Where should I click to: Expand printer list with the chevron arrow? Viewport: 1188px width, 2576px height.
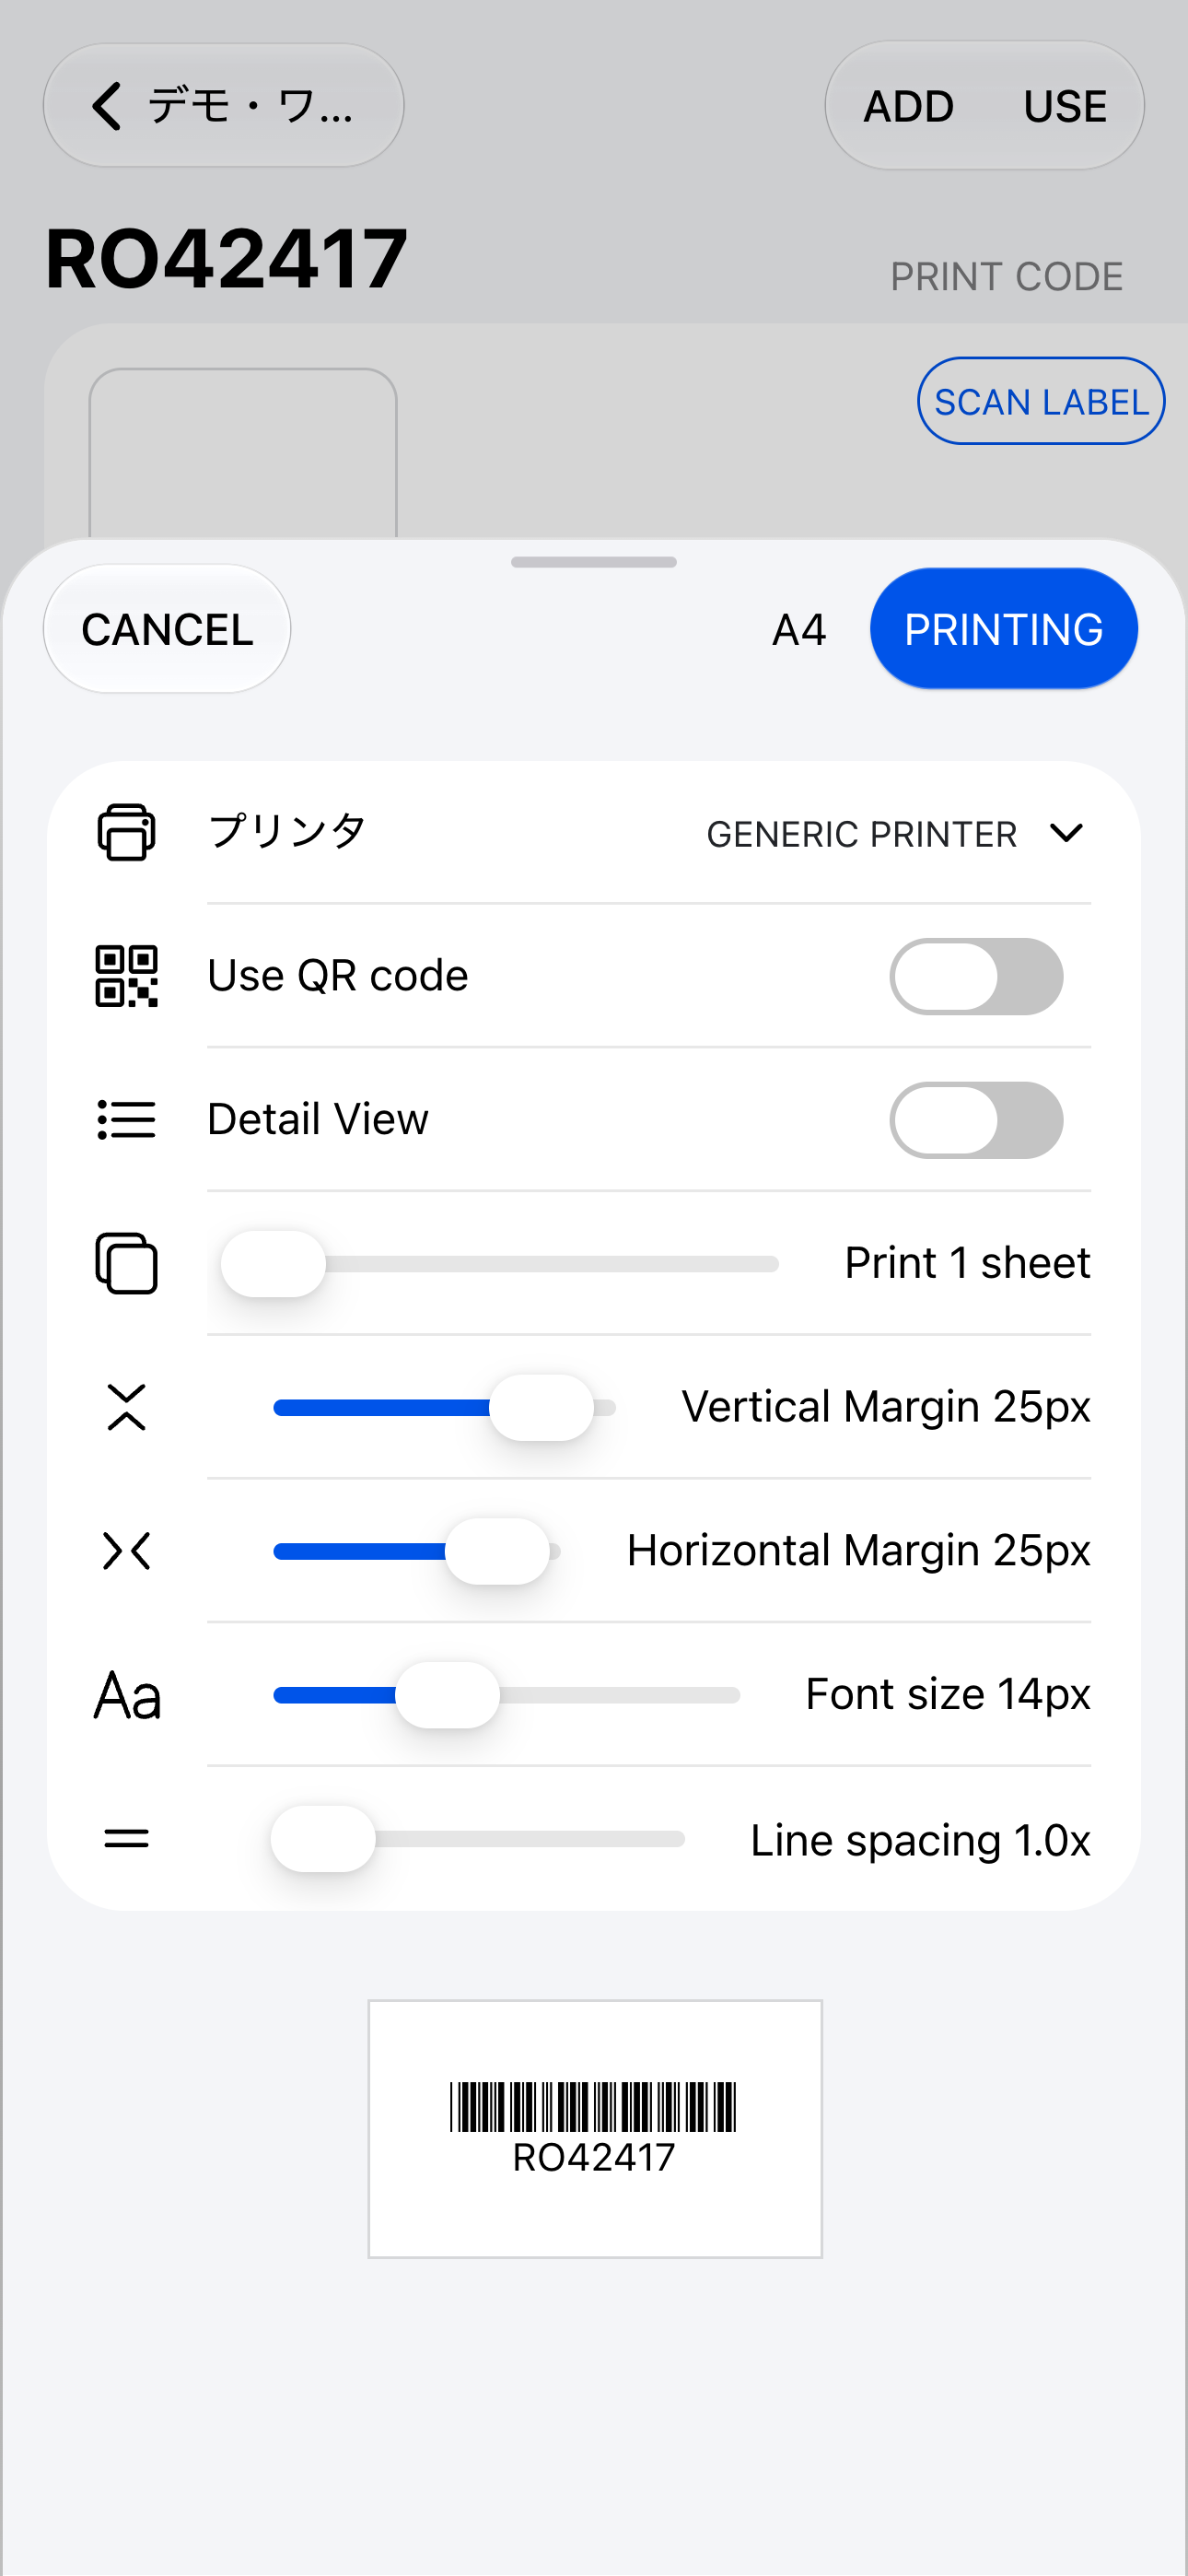(1067, 833)
